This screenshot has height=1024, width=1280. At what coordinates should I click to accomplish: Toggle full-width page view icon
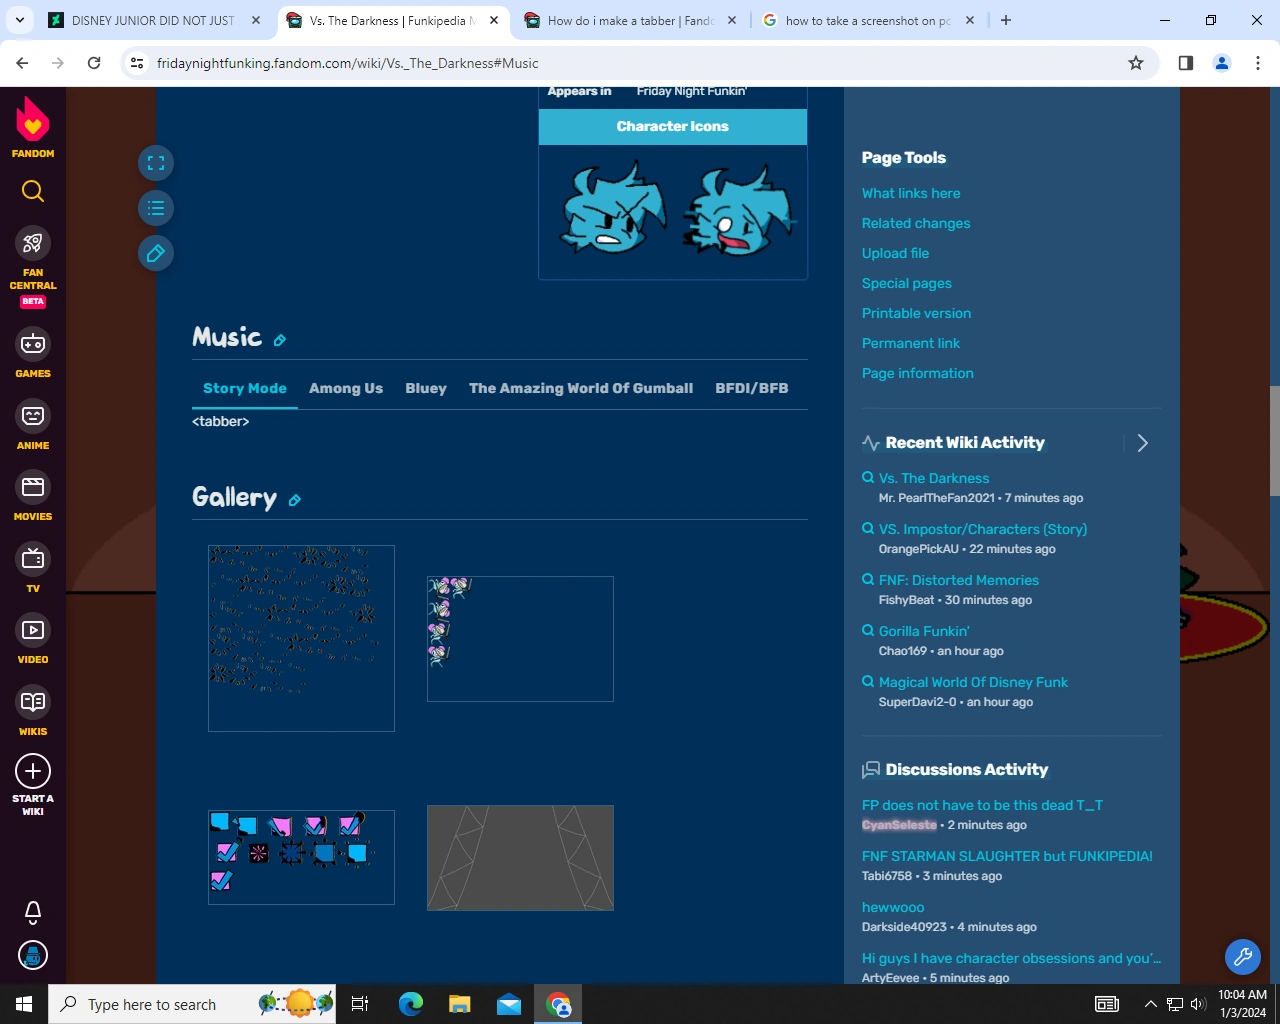click(x=156, y=163)
